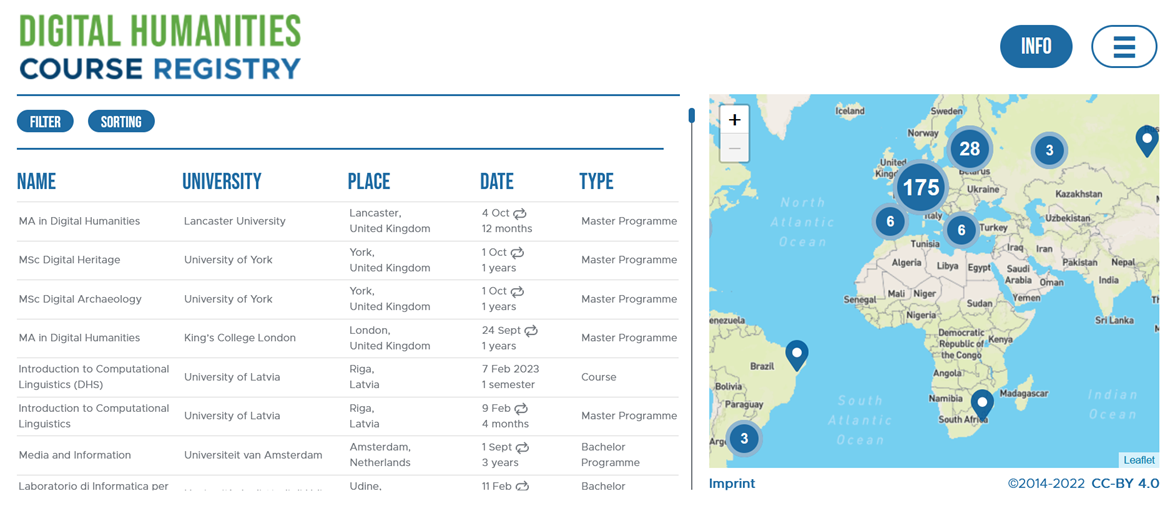This screenshot has width=1170, height=506.
Task: Click the South America cluster of 3
Action: pyautogui.click(x=743, y=438)
